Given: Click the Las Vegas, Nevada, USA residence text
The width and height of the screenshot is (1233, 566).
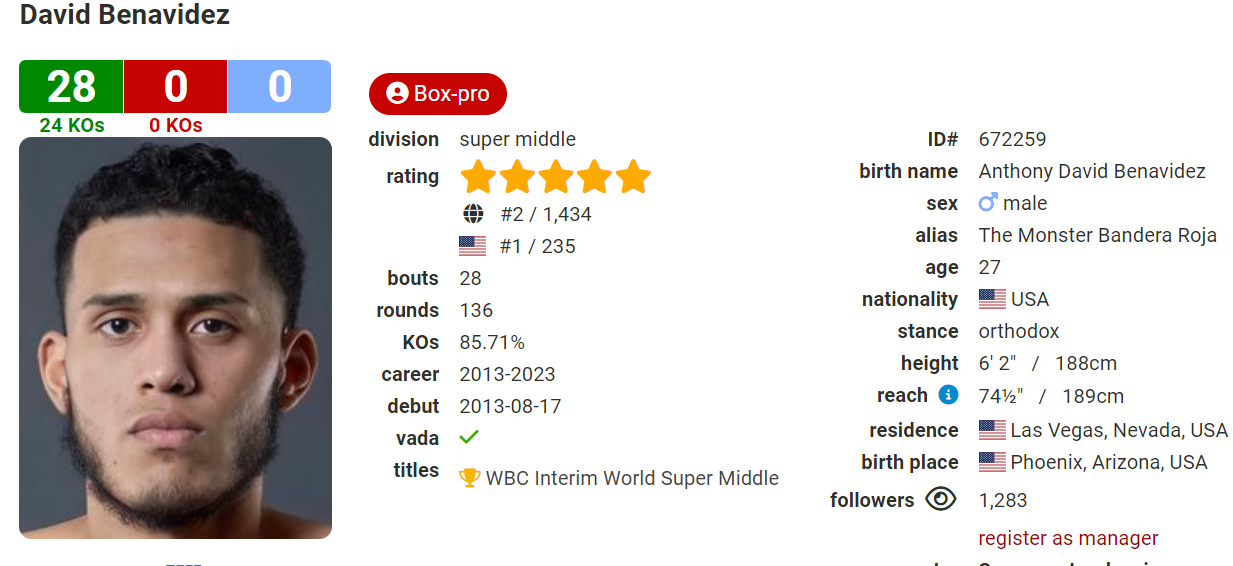Looking at the screenshot, I should click(x=1119, y=430).
